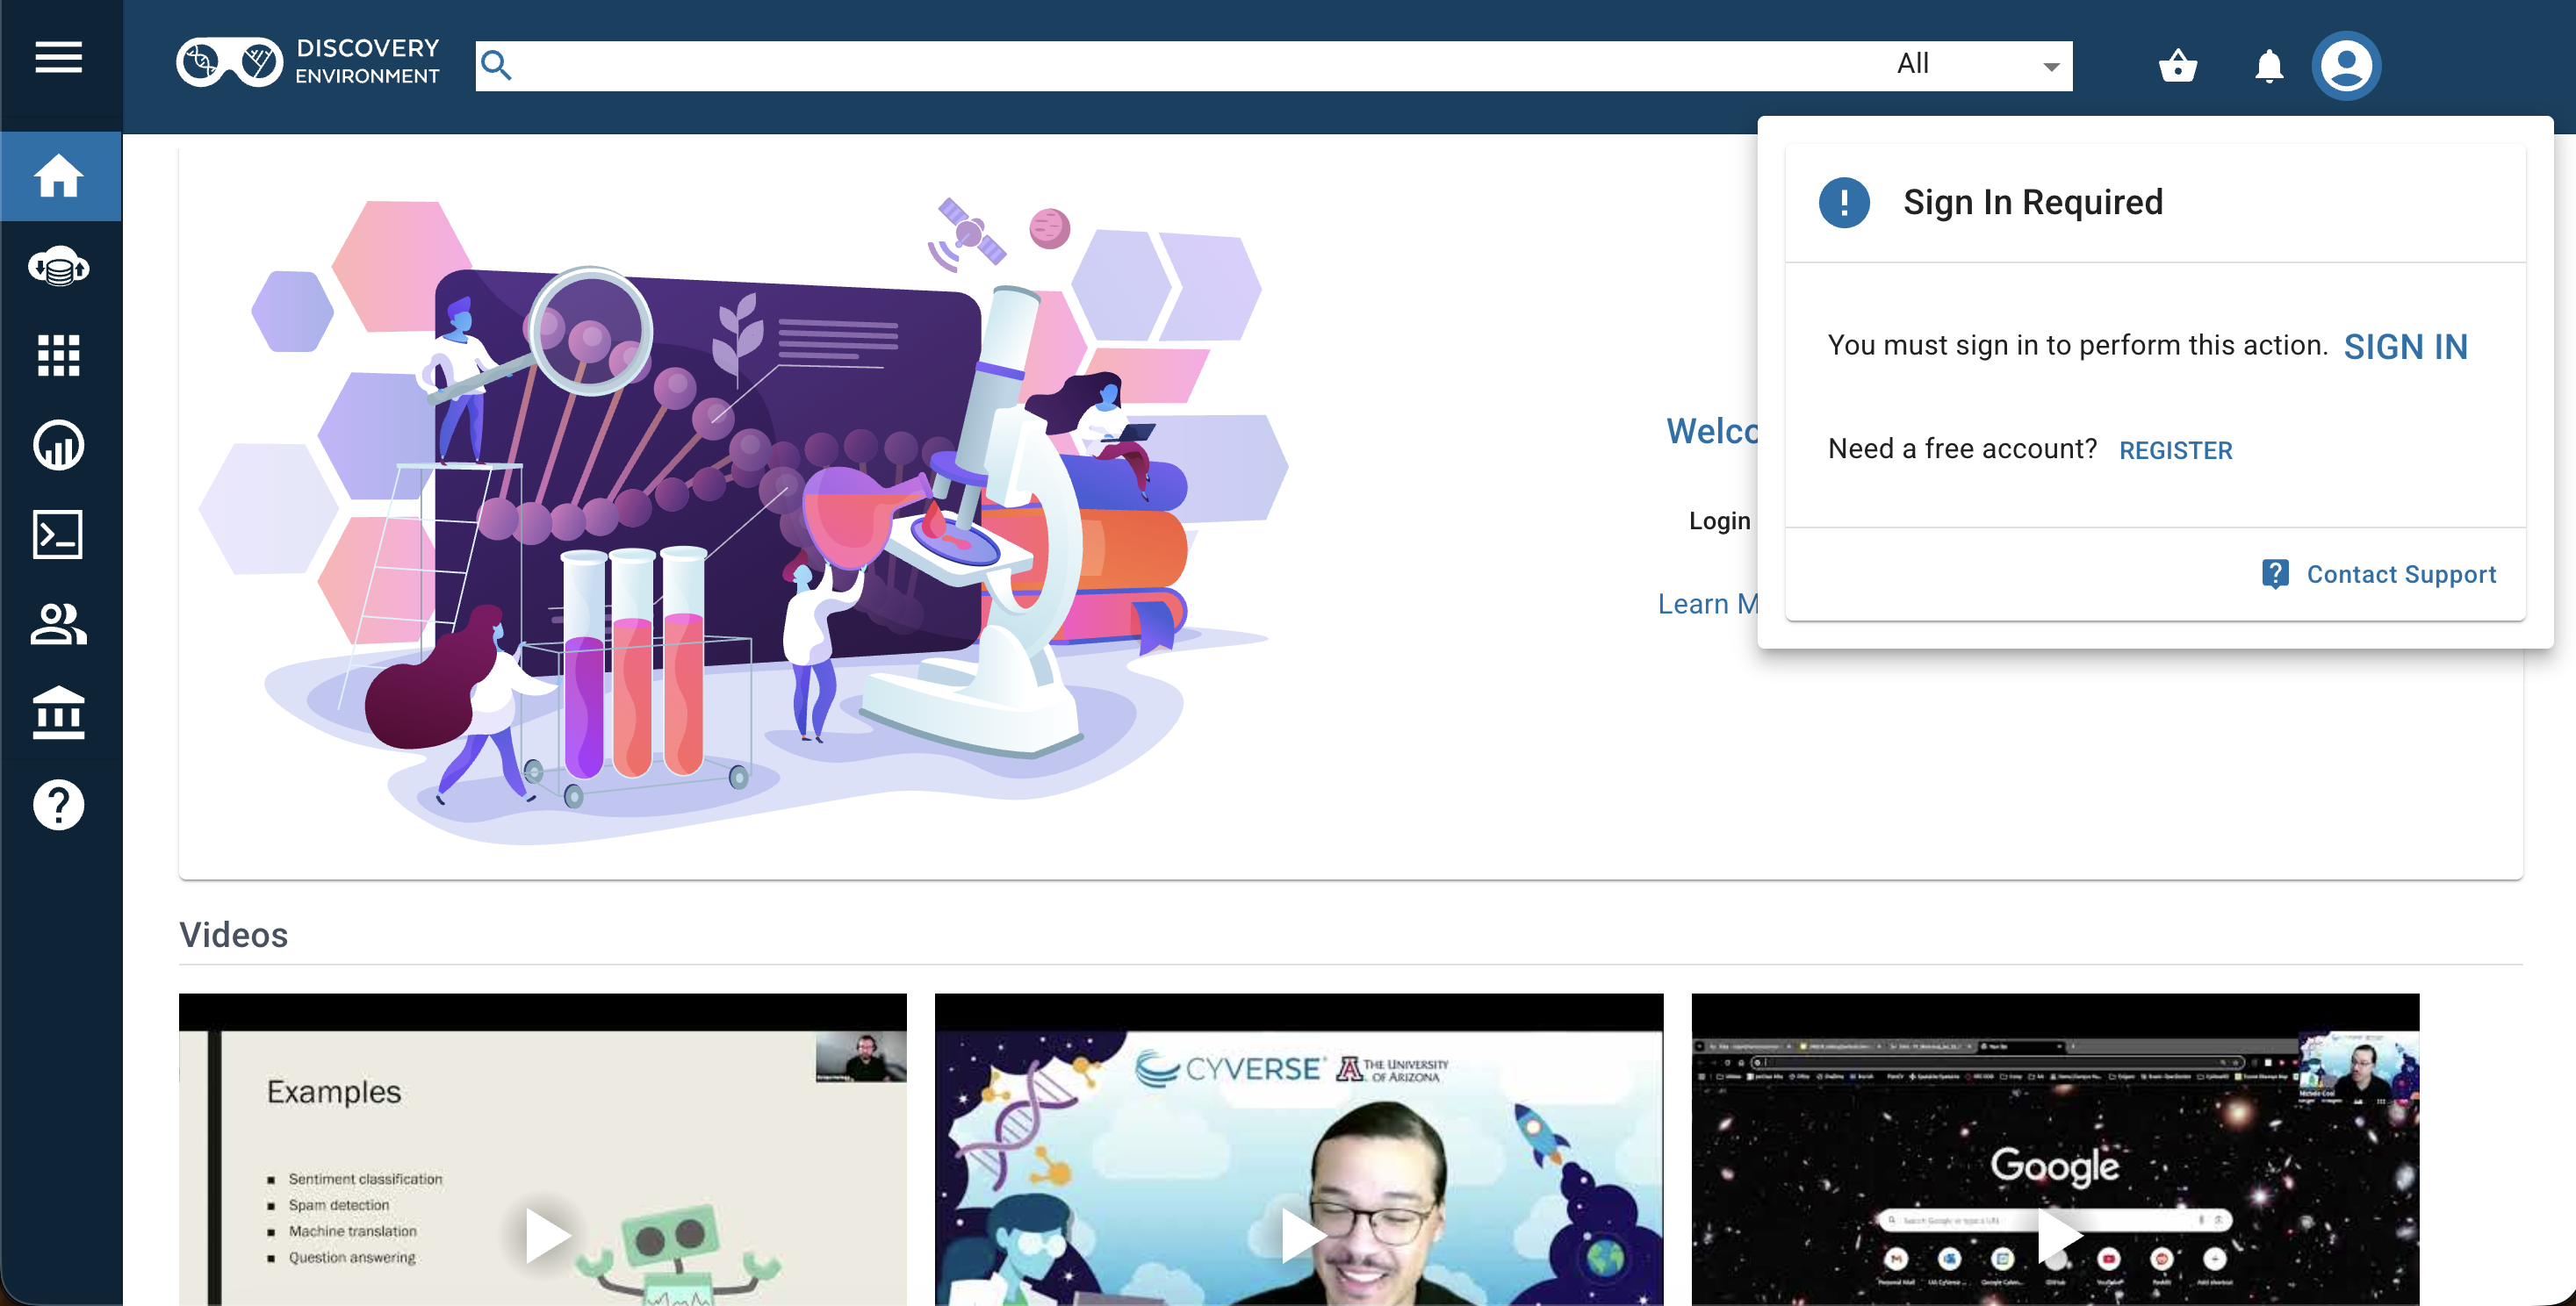
Task: Play the Google homepage video
Action: [2057, 1235]
